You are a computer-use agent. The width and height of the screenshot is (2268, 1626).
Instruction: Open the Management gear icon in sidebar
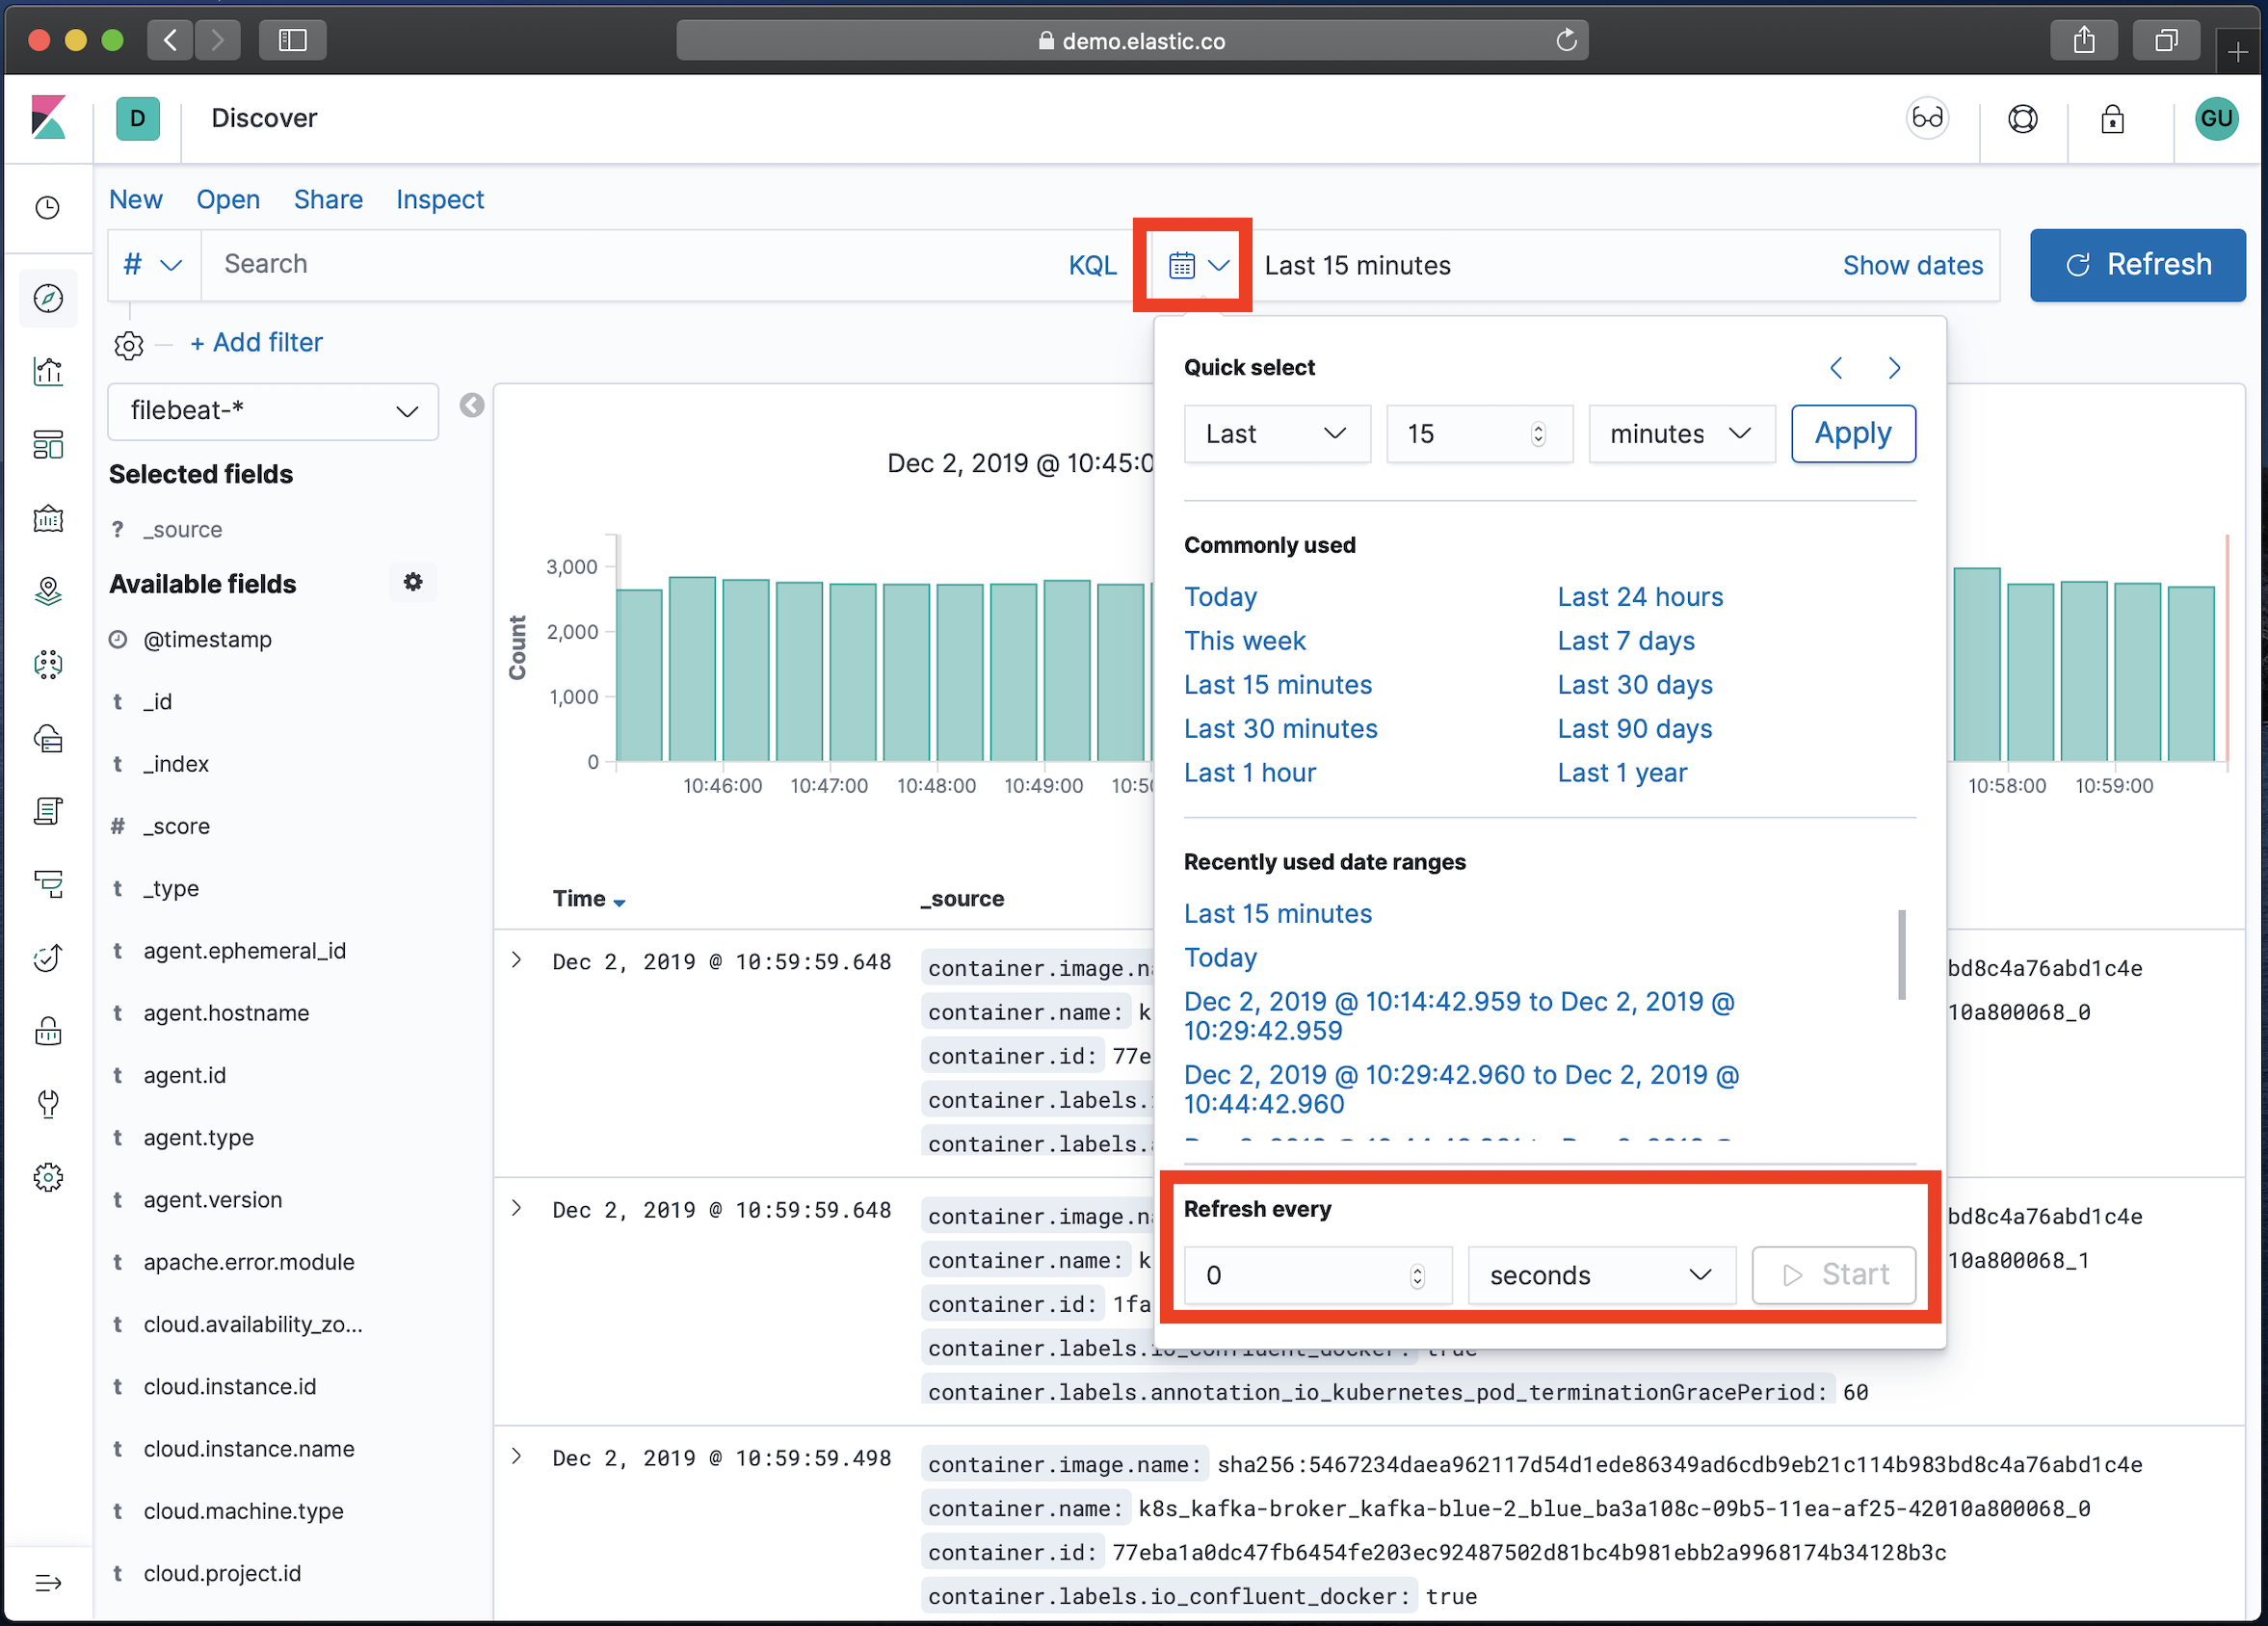(x=48, y=1177)
